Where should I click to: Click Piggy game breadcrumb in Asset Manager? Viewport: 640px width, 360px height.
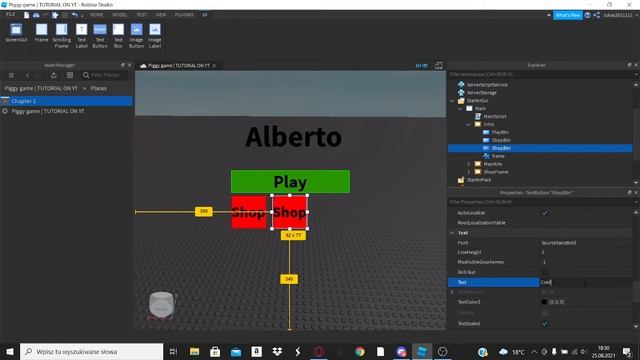[x=41, y=88]
